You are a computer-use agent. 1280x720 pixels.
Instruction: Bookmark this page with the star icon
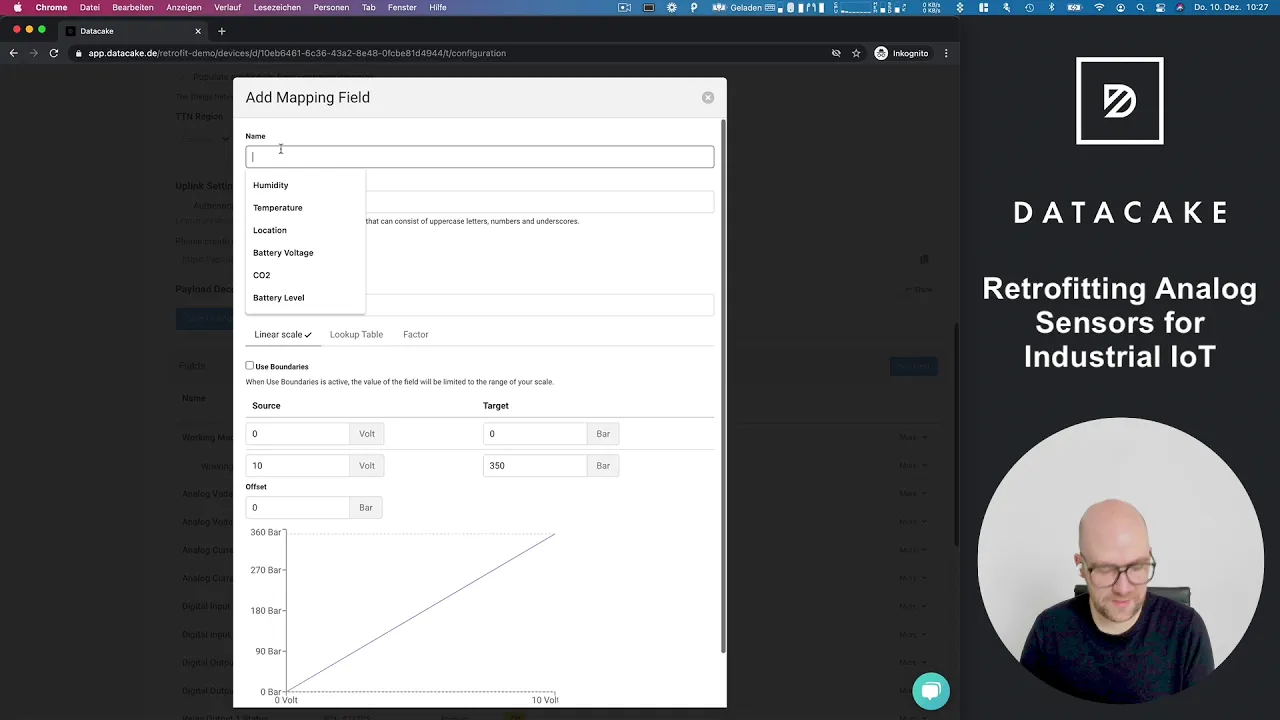(x=856, y=53)
